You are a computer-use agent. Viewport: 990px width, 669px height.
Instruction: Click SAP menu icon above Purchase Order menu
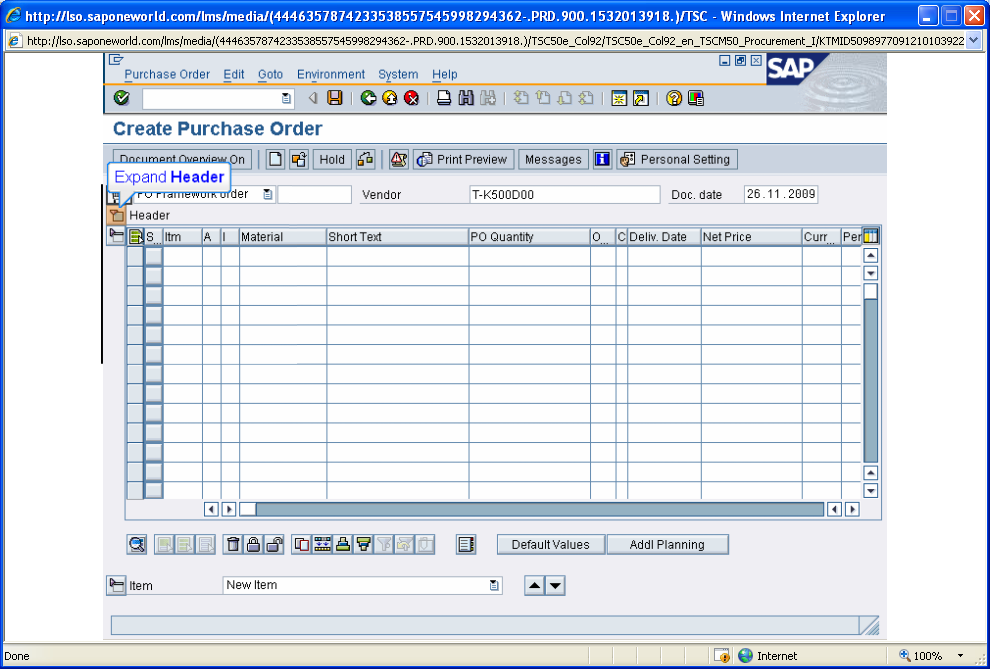pyautogui.click(x=116, y=60)
